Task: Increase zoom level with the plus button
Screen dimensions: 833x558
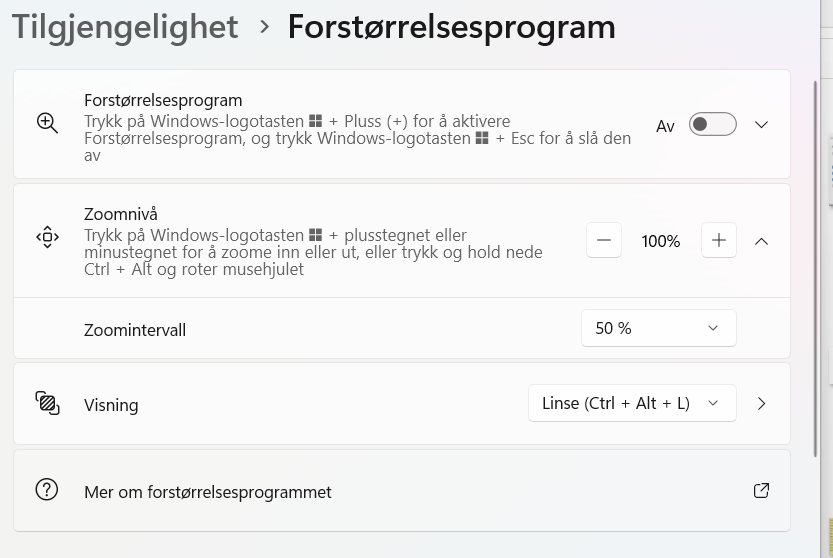Action: [719, 240]
